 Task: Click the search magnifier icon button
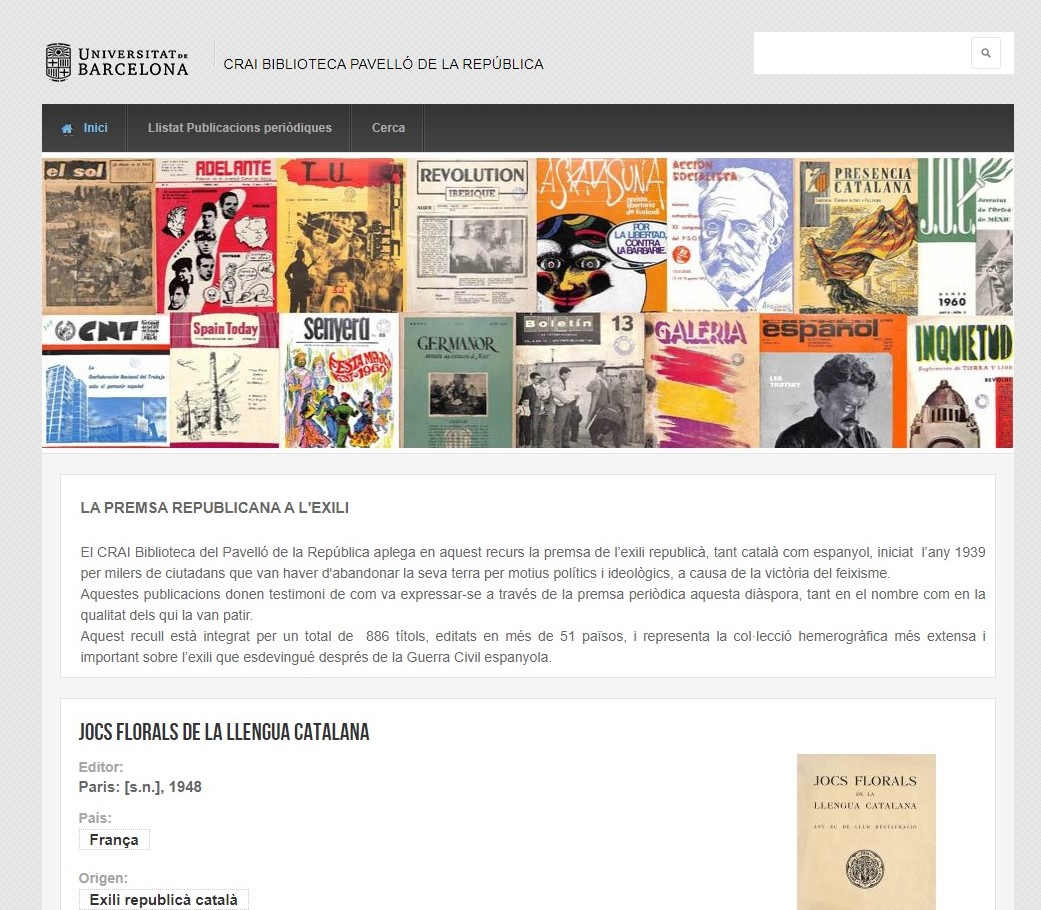985,53
